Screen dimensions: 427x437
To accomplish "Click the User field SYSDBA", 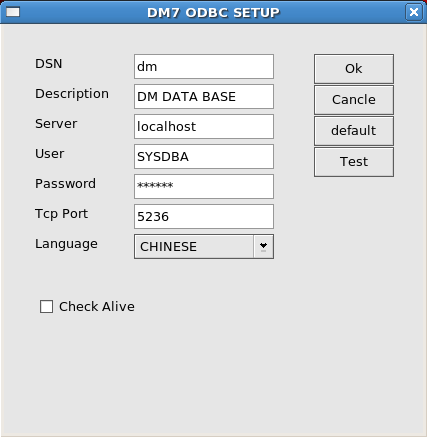I will (204, 157).
